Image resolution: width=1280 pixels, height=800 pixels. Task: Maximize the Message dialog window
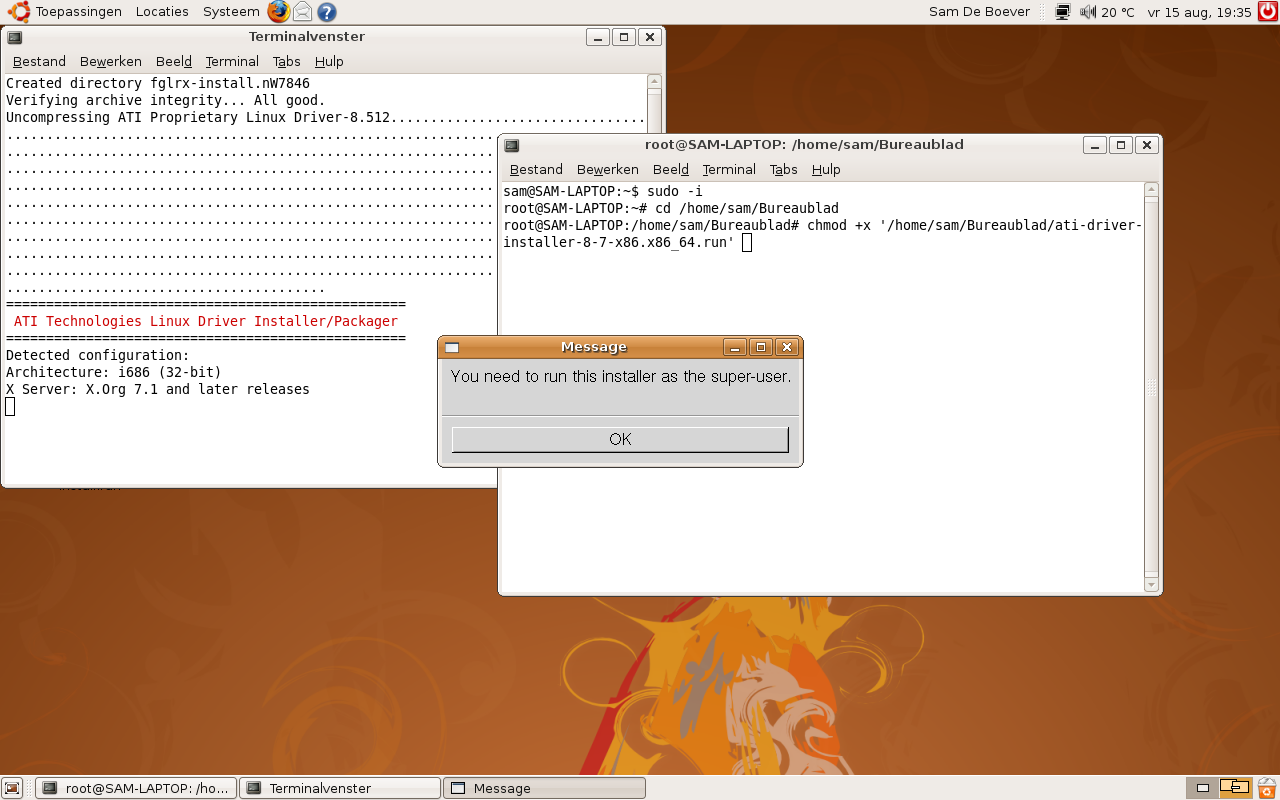click(761, 347)
